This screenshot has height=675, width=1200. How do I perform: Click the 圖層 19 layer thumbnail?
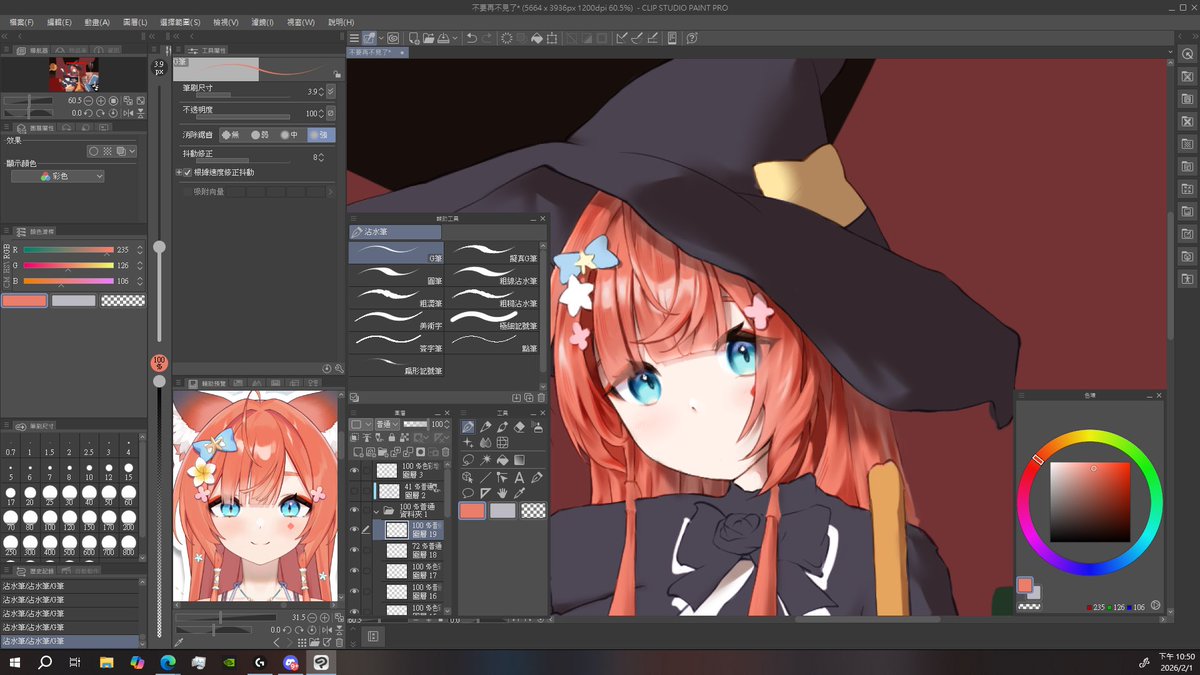(x=397, y=530)
